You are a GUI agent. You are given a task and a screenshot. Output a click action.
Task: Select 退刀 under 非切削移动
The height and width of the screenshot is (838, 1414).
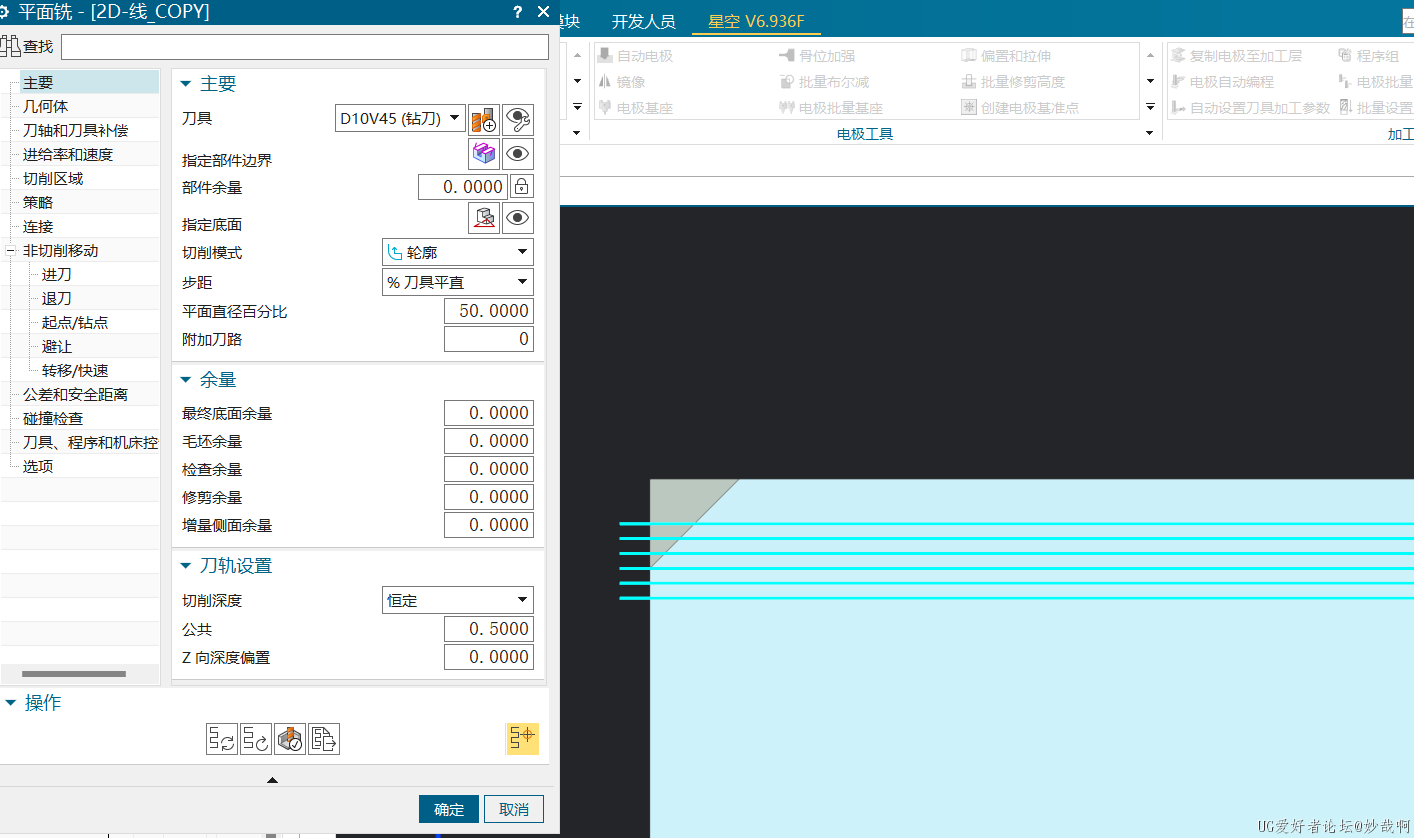coord(57,298)
